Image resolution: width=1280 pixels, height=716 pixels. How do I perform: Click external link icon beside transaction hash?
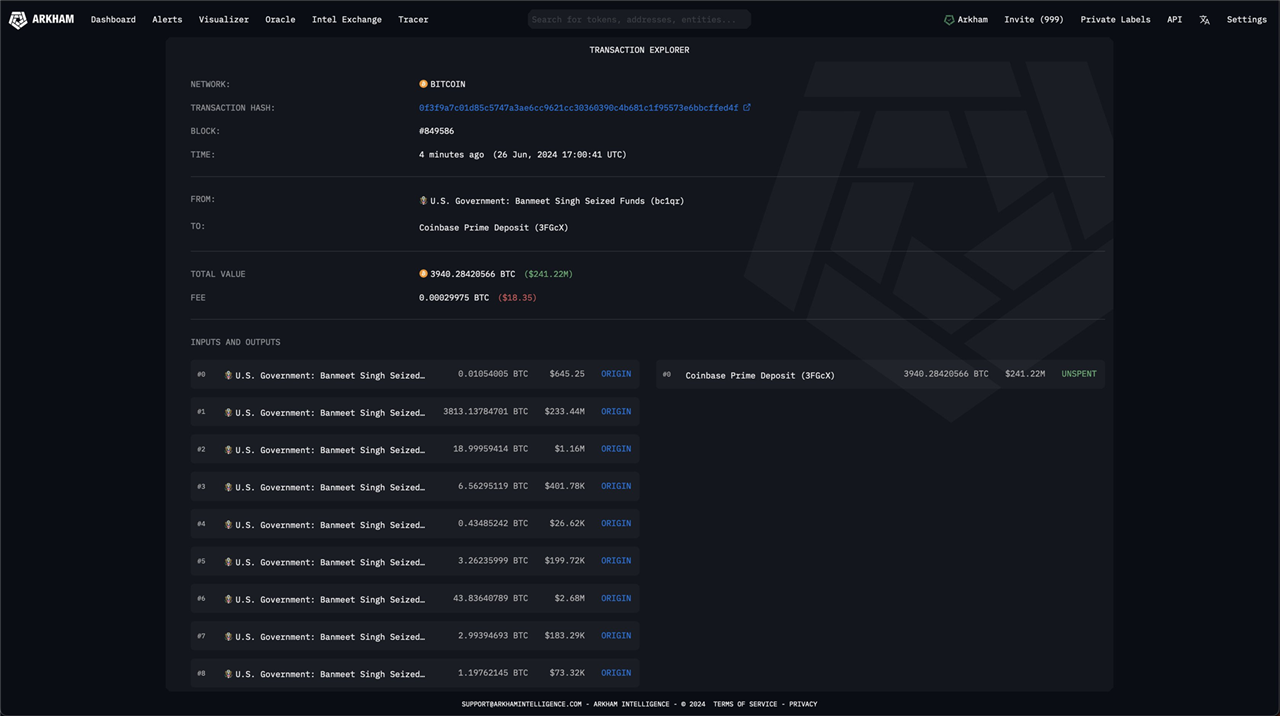click(x=747, y=107)
